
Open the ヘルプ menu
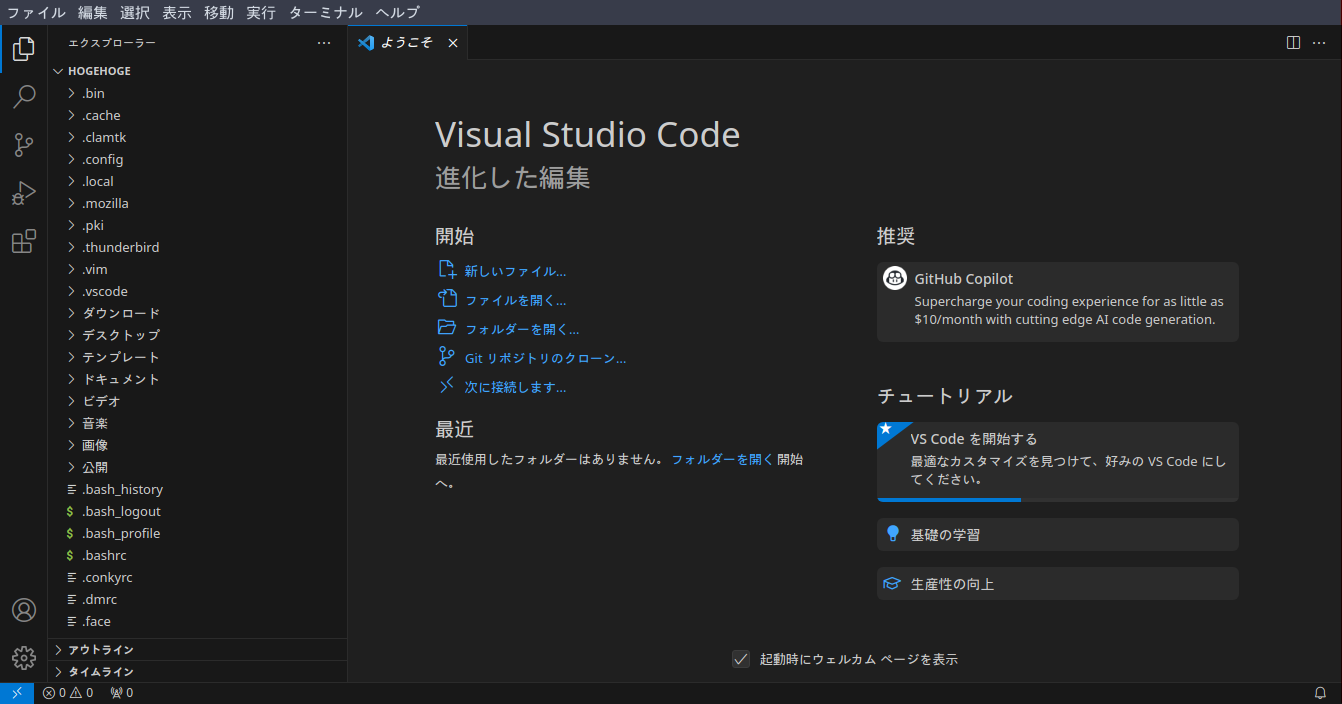[398, 13]
